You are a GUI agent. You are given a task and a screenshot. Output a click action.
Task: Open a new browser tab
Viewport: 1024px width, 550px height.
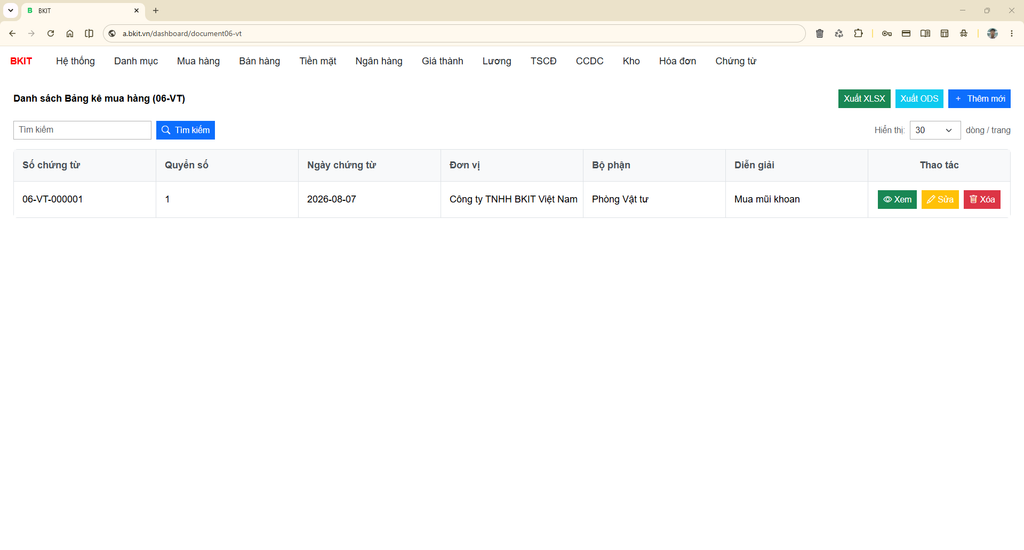(155, 10)
